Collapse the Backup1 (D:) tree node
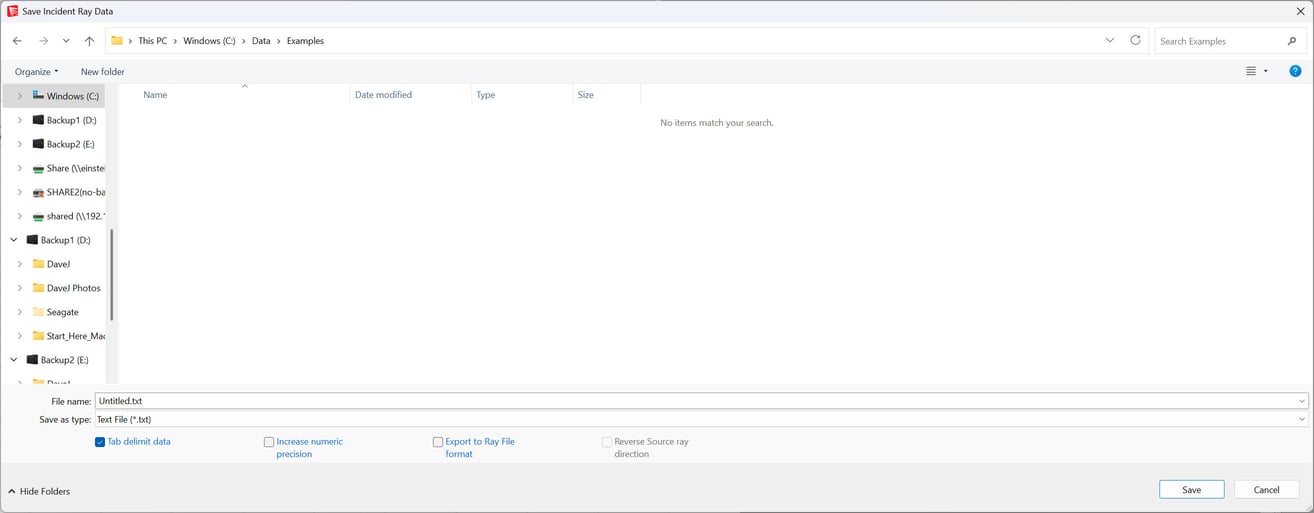The image size is (1314, 513). point(14,240)
